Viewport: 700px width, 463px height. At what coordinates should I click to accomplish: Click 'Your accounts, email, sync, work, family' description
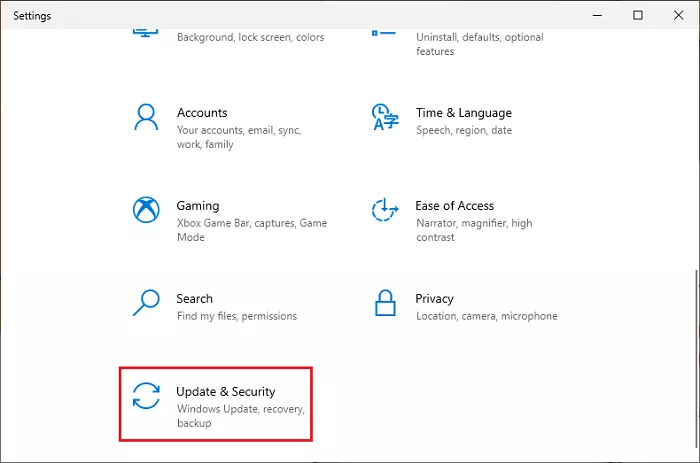click(239, 137)
